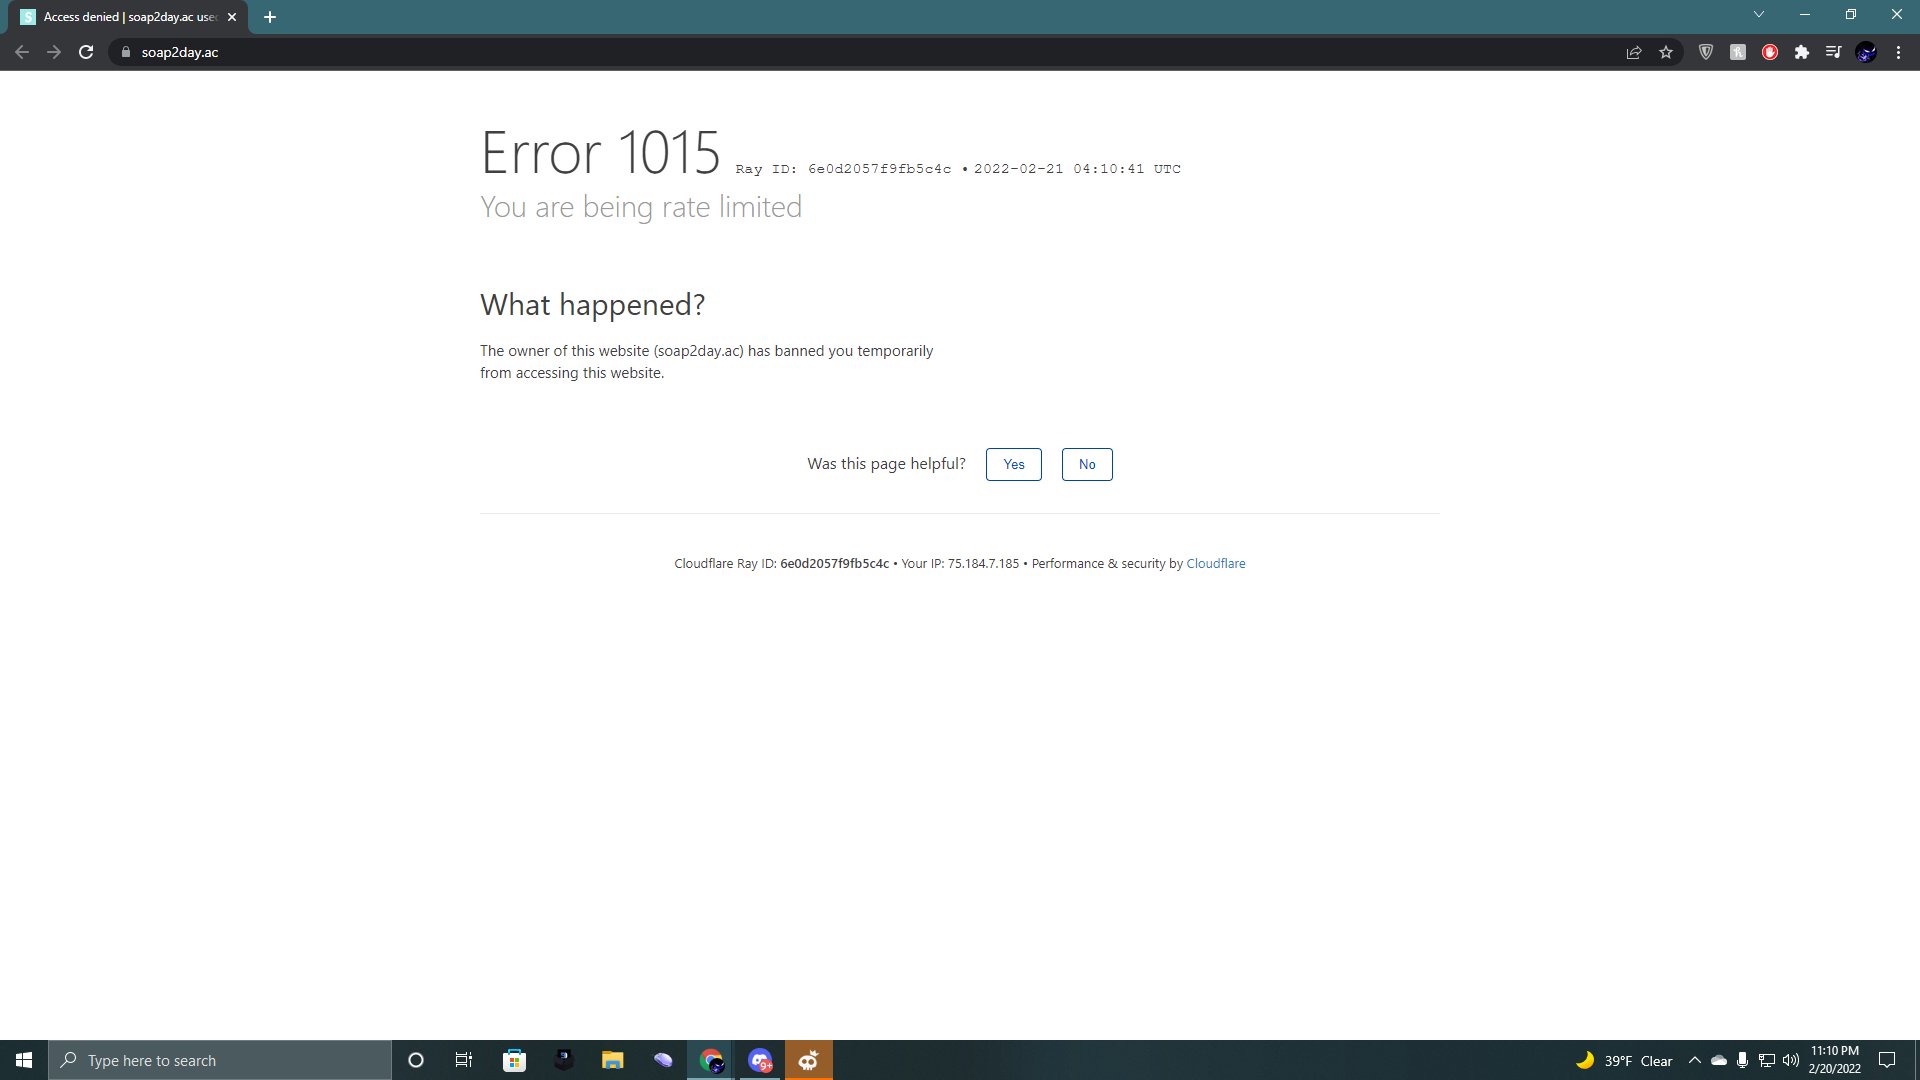Open Chrome's three-dot menu
Image resolution: width=1920 pixels, height=1080 pixels.
[1898, 52]
